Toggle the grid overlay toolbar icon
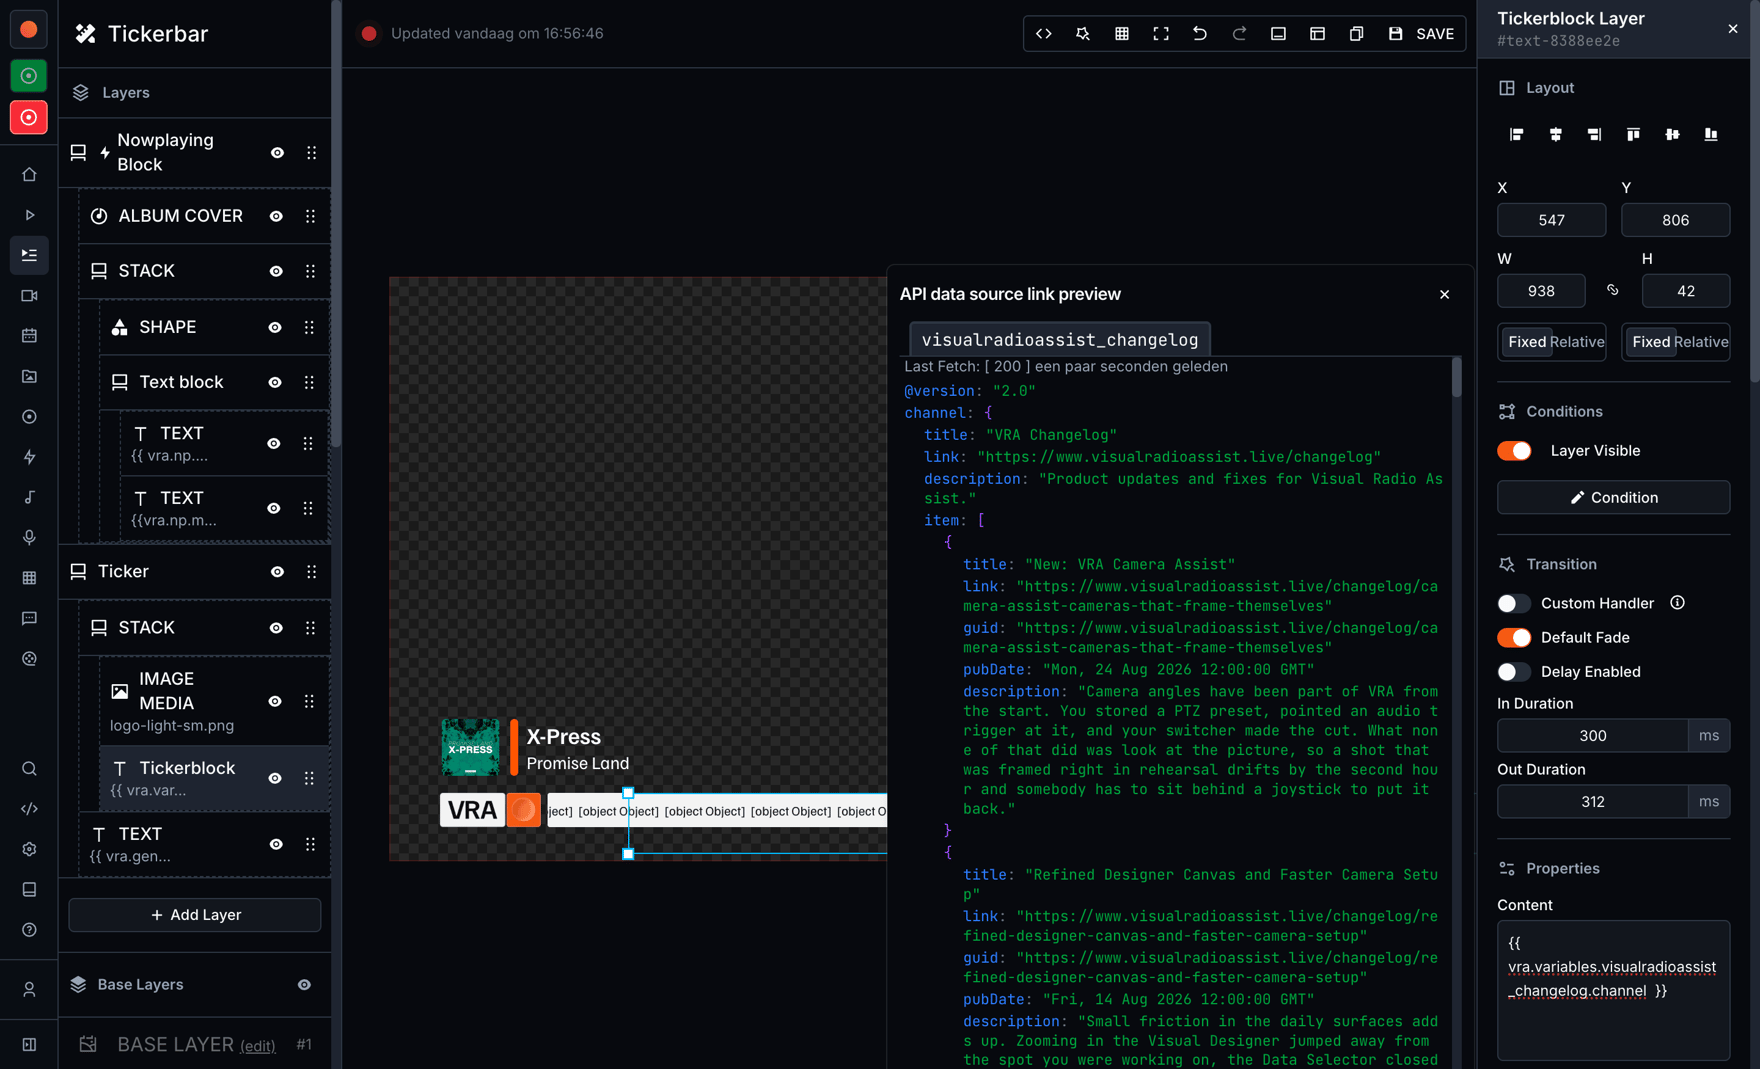 click(1122, 34)
